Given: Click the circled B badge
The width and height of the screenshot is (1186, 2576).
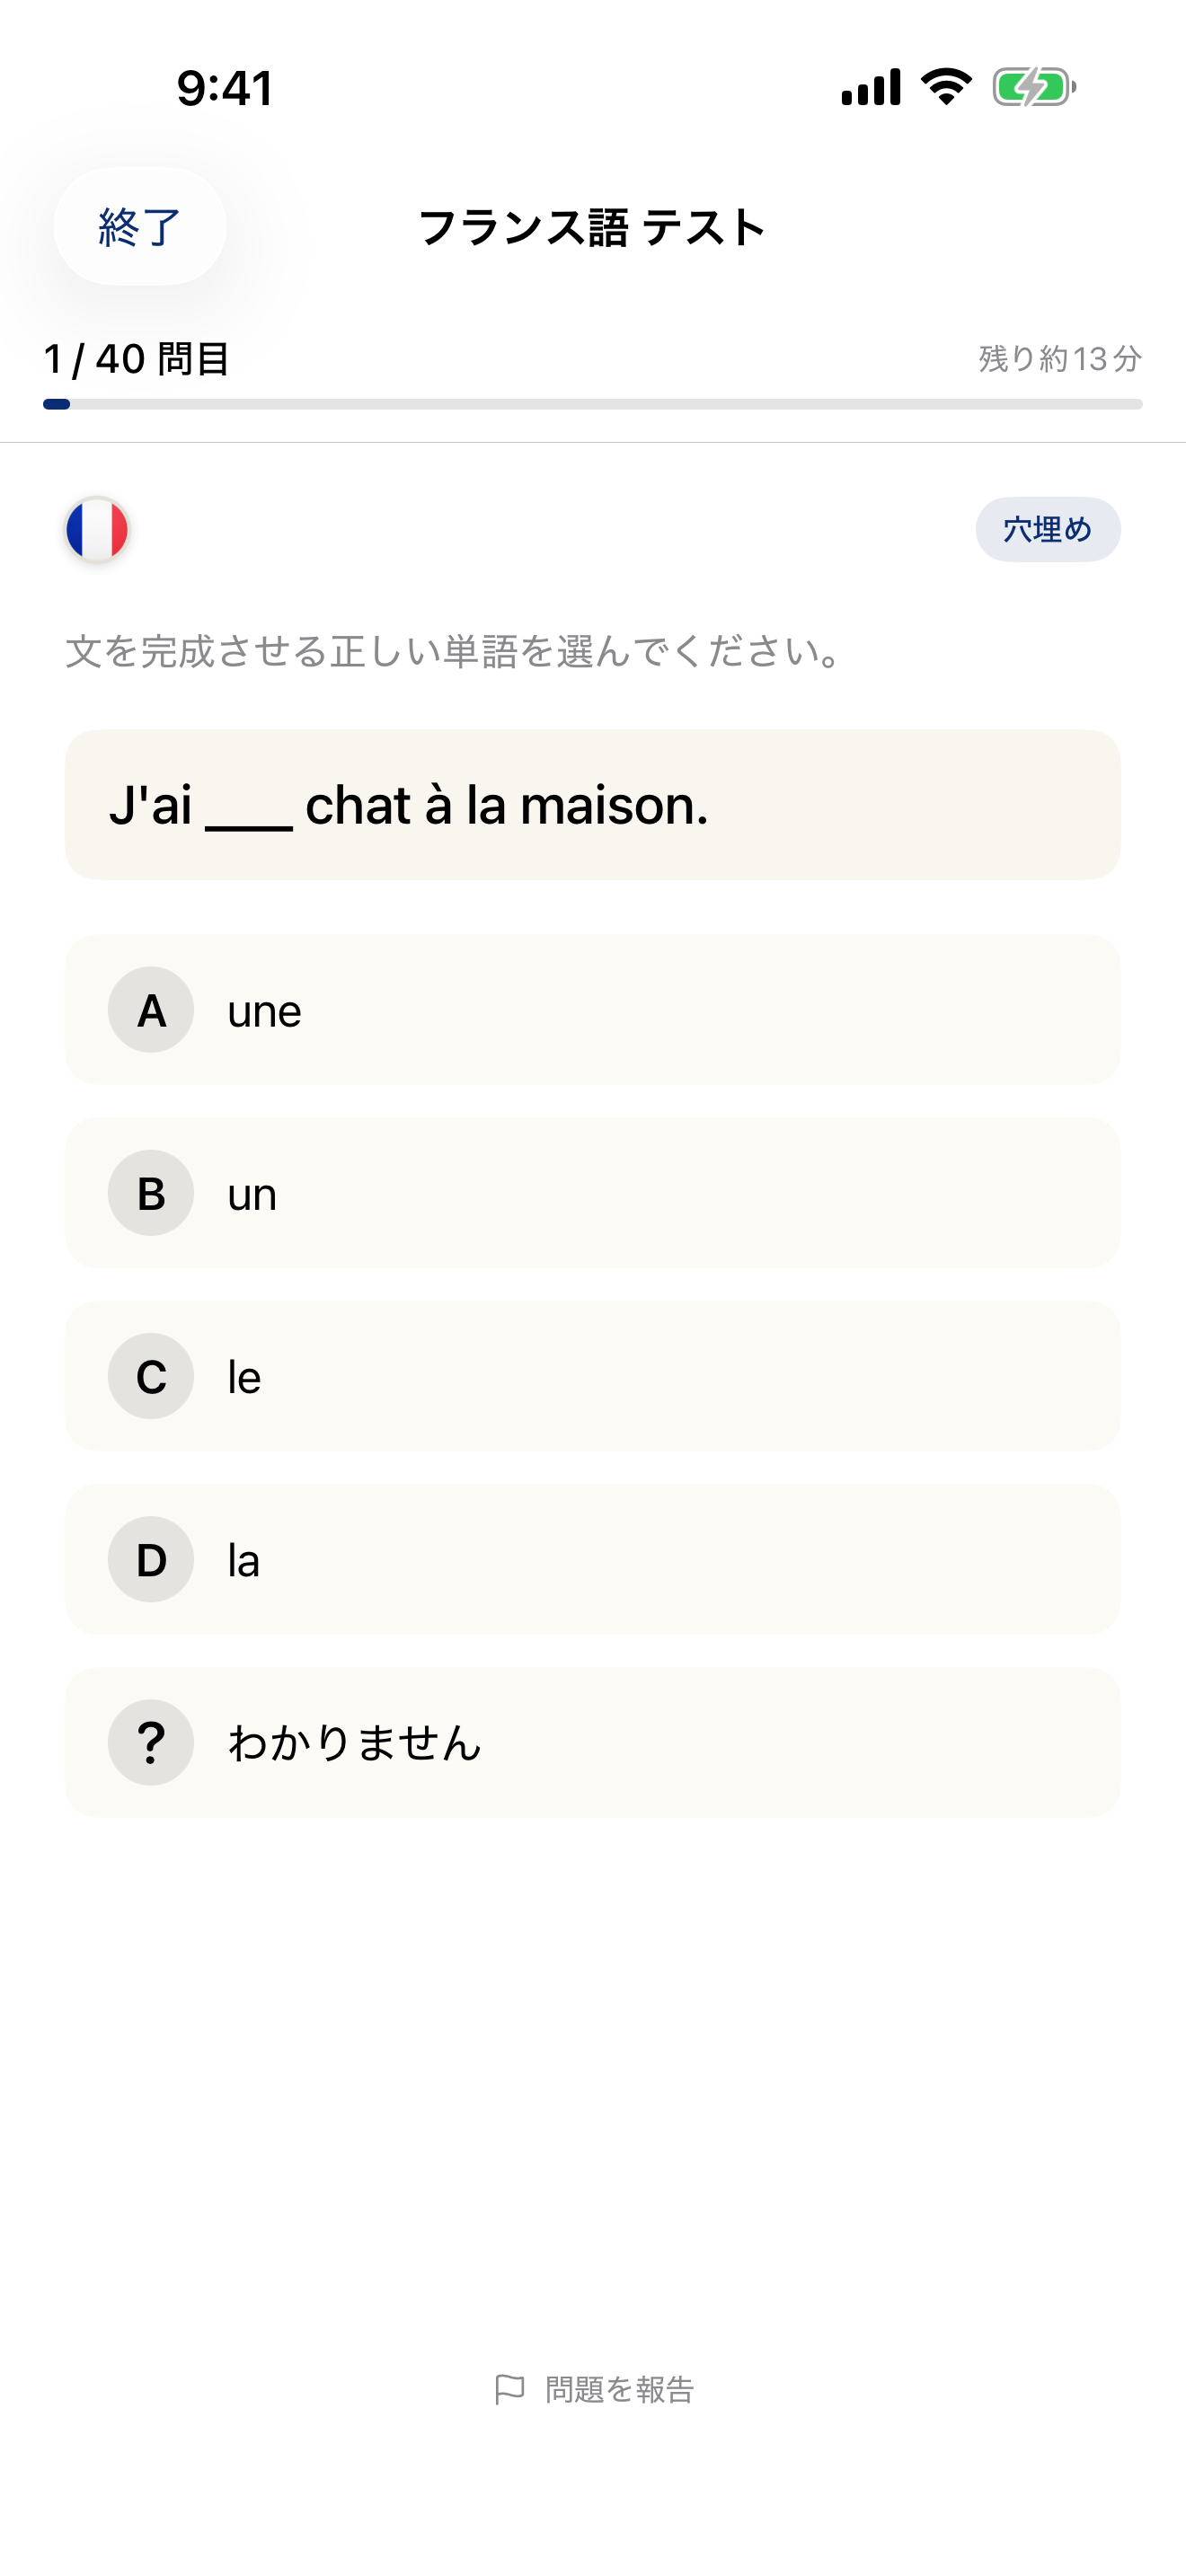Looking at the screenshot, I should 150,1193.
